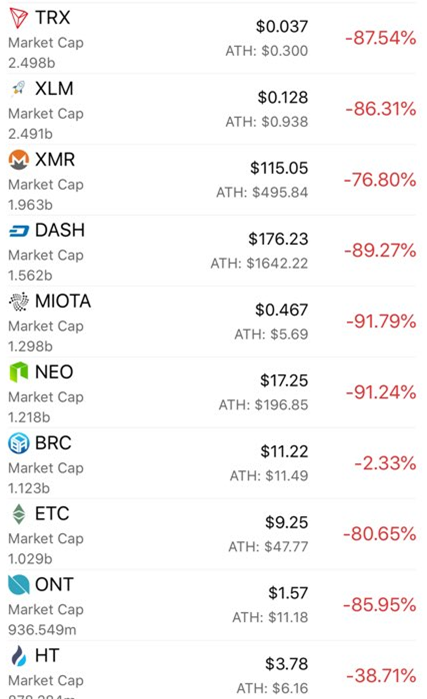Tap the green NEO logo

pos(19,372)
